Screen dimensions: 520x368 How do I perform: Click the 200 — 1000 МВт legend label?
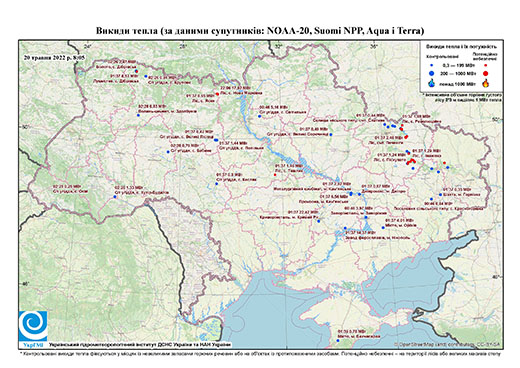click(x=457, y=73)
